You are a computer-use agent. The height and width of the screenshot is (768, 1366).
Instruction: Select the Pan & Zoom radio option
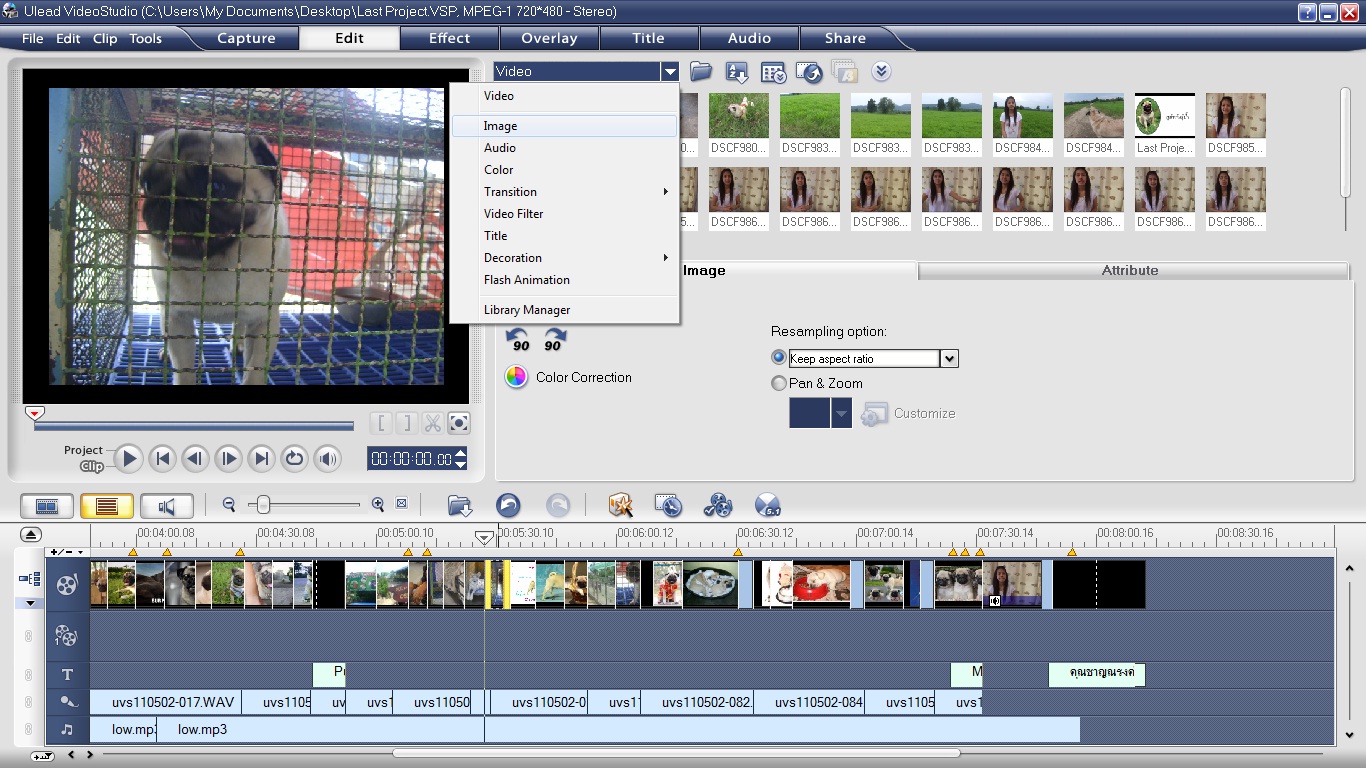(779, 383)
